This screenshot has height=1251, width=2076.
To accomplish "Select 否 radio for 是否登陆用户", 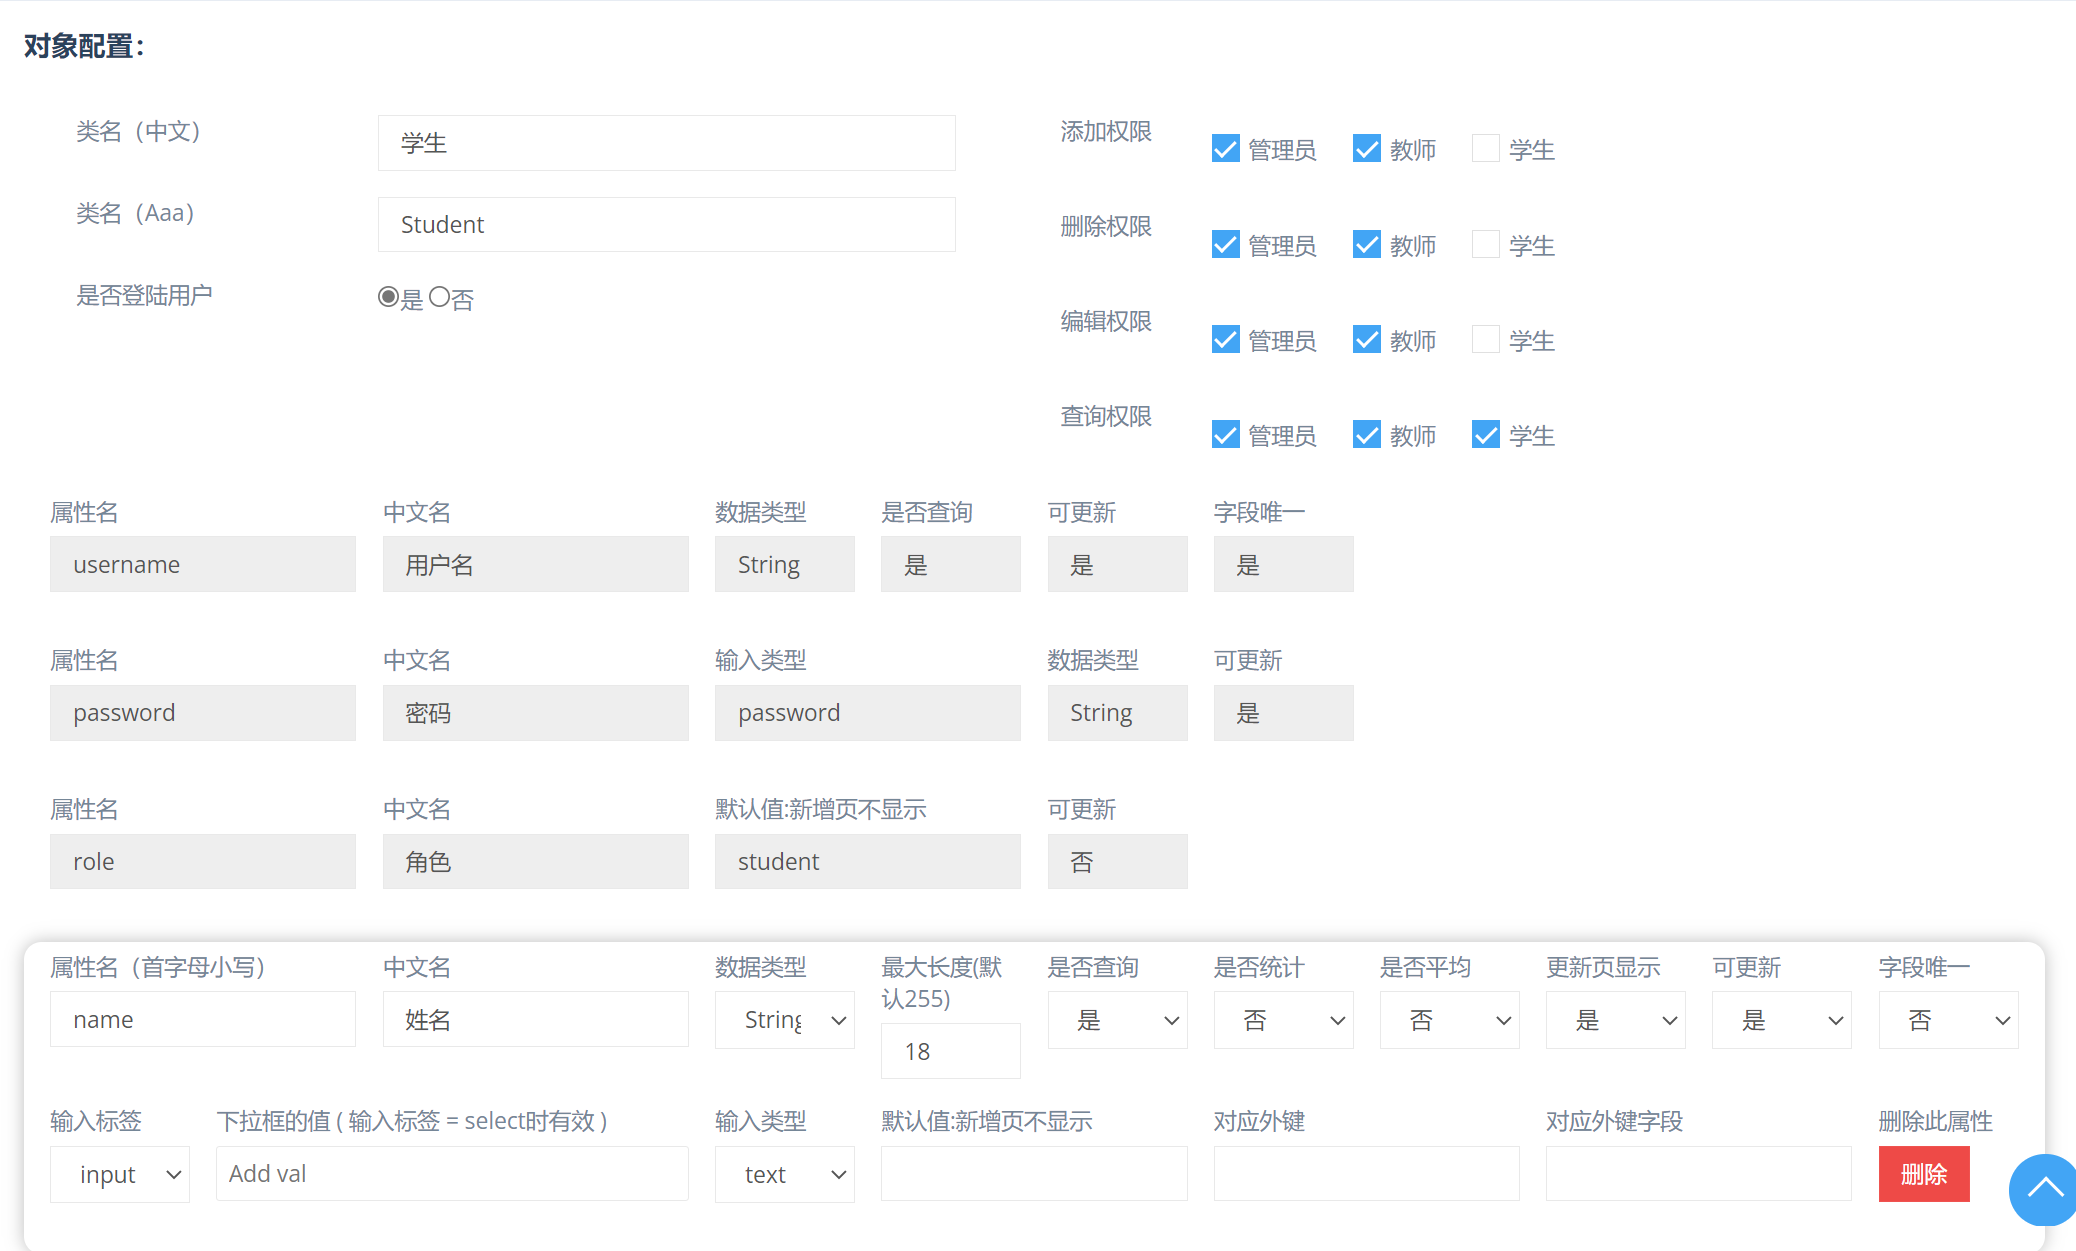I will pyautogui.click(x=439, y=298).
